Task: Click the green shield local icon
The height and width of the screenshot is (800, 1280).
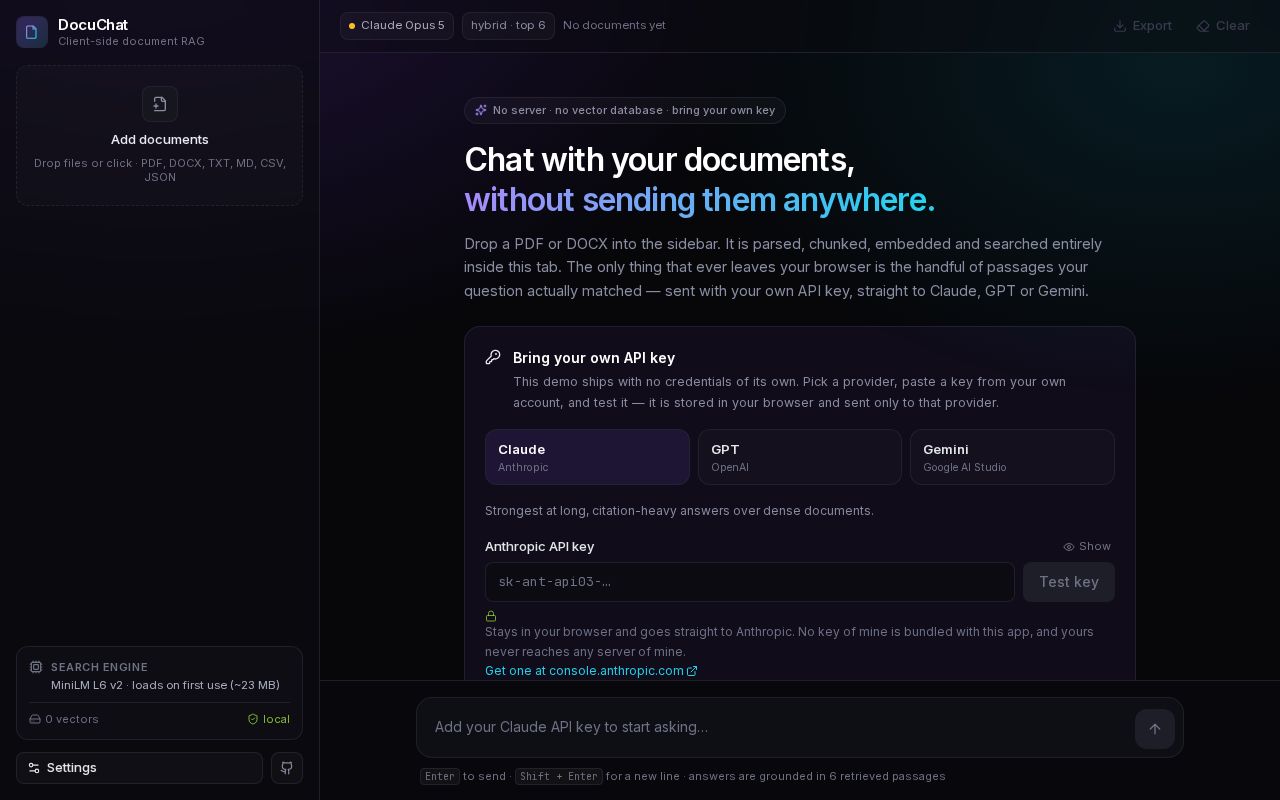Action: [253, 719]
